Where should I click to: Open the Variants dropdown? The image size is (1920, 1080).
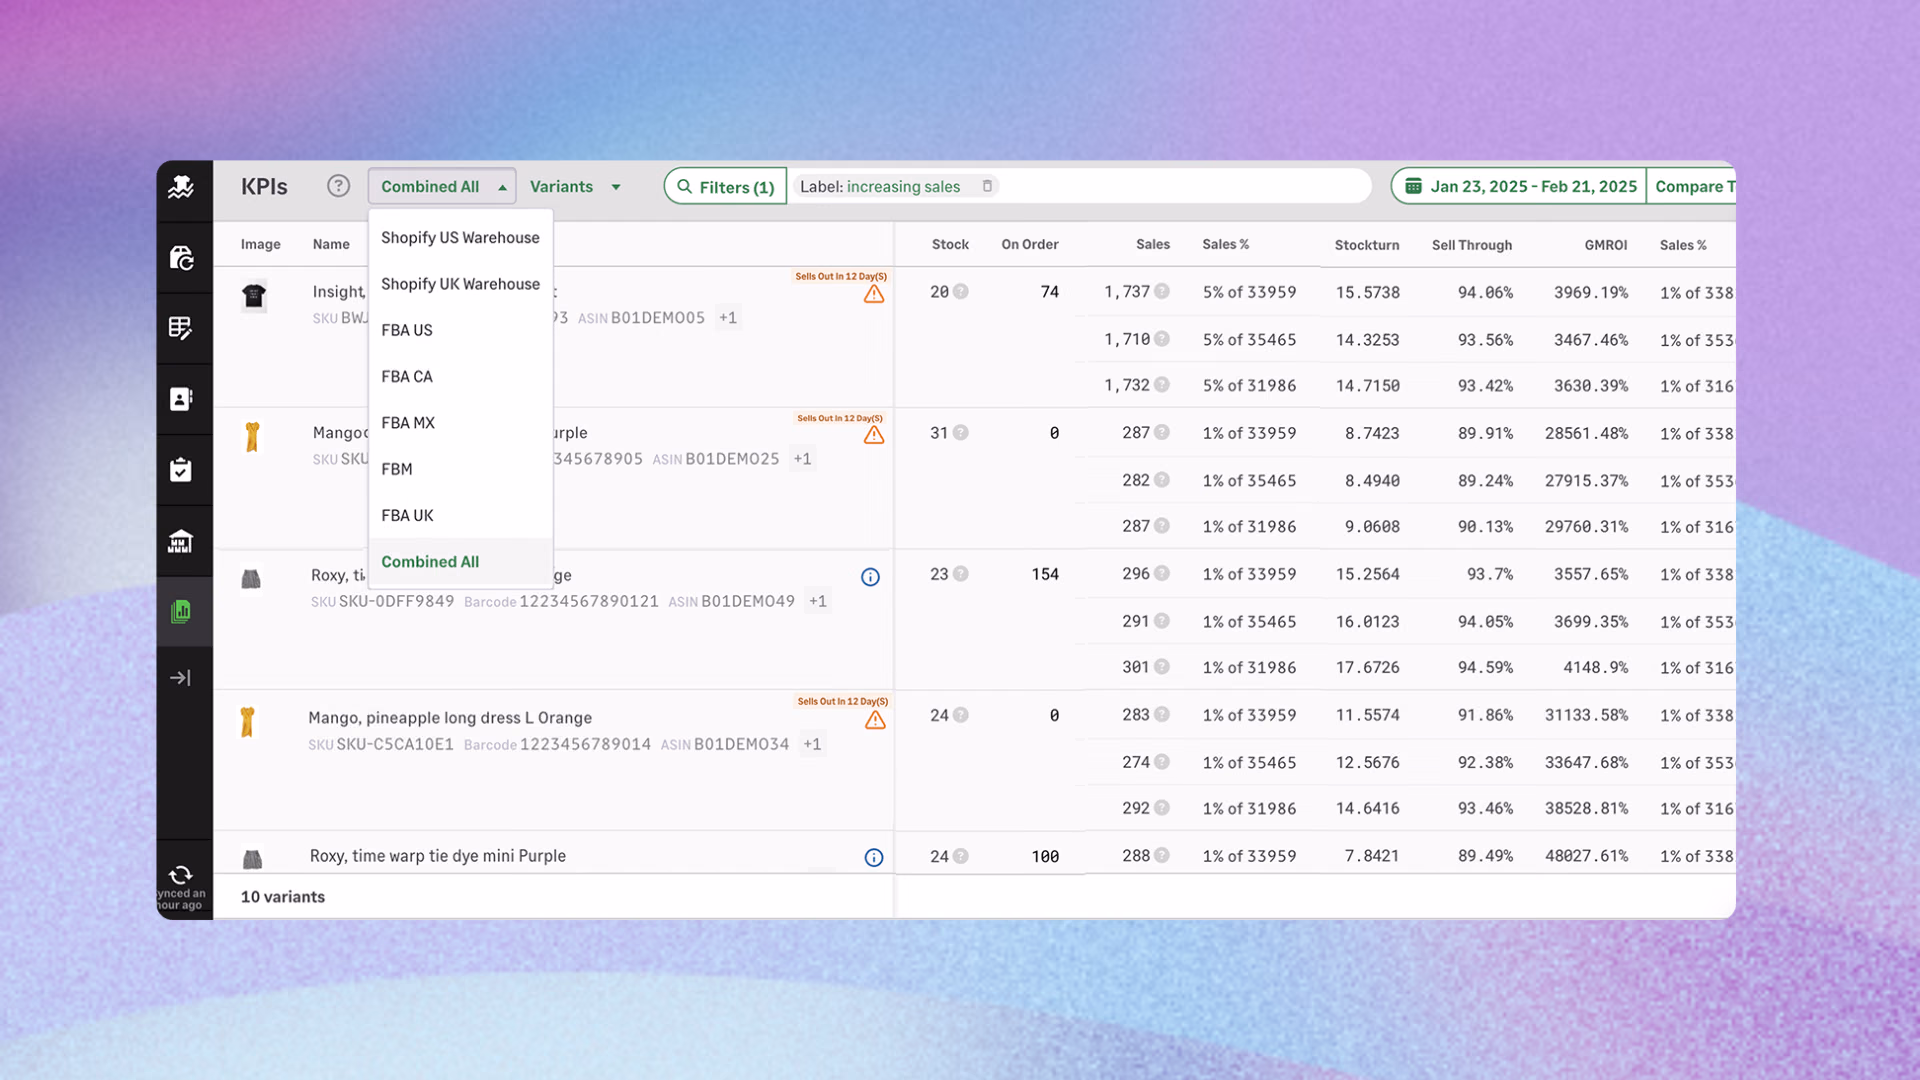(x=575, y=186)
